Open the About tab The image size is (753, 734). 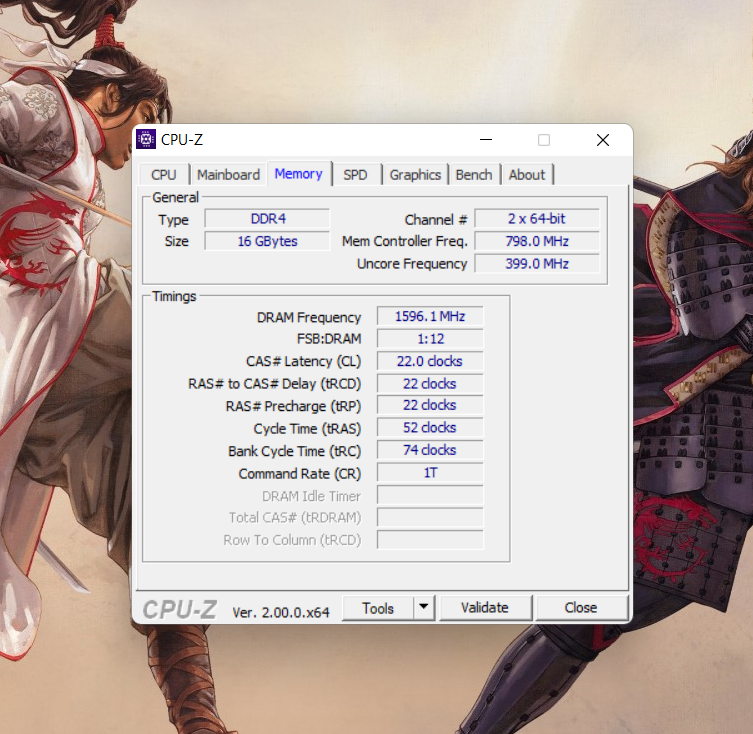point(527,175)
